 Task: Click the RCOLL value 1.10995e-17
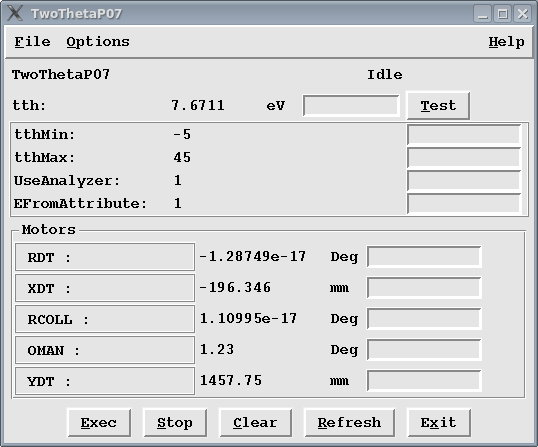[x=248, y=318]
